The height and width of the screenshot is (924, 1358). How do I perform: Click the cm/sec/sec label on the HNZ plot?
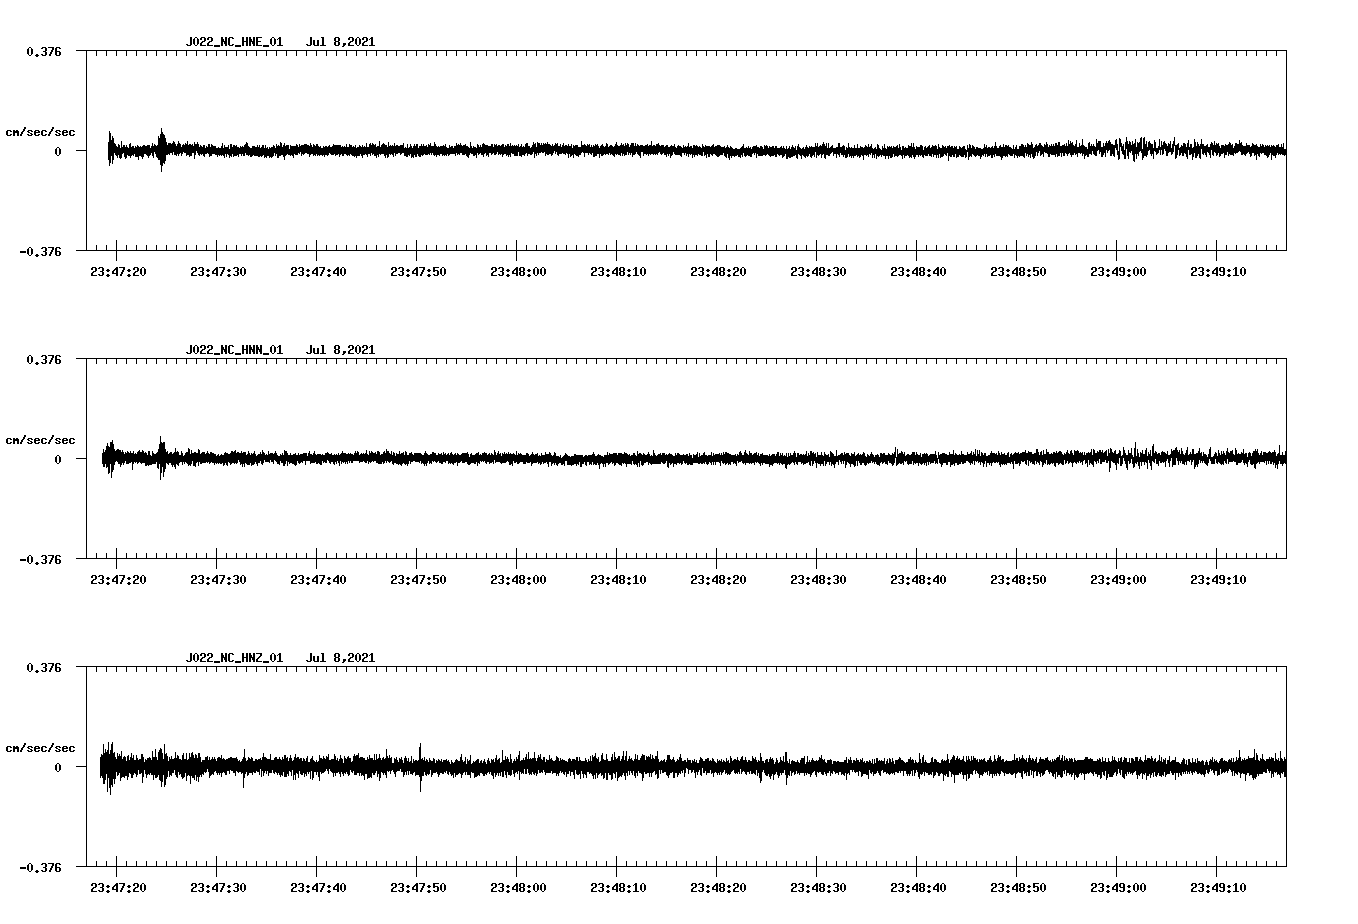(x=43, y=746)
